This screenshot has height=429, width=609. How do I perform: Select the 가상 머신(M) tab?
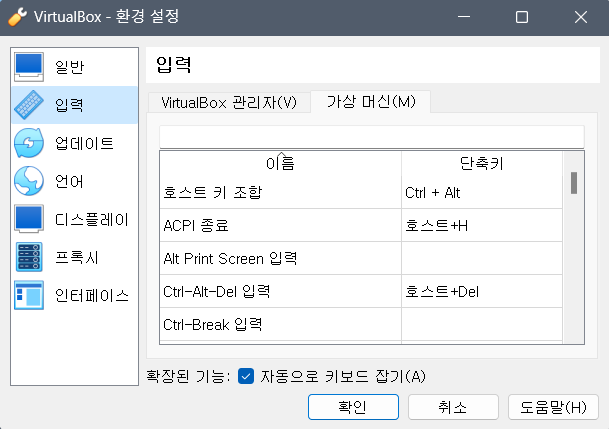(371, 102)
